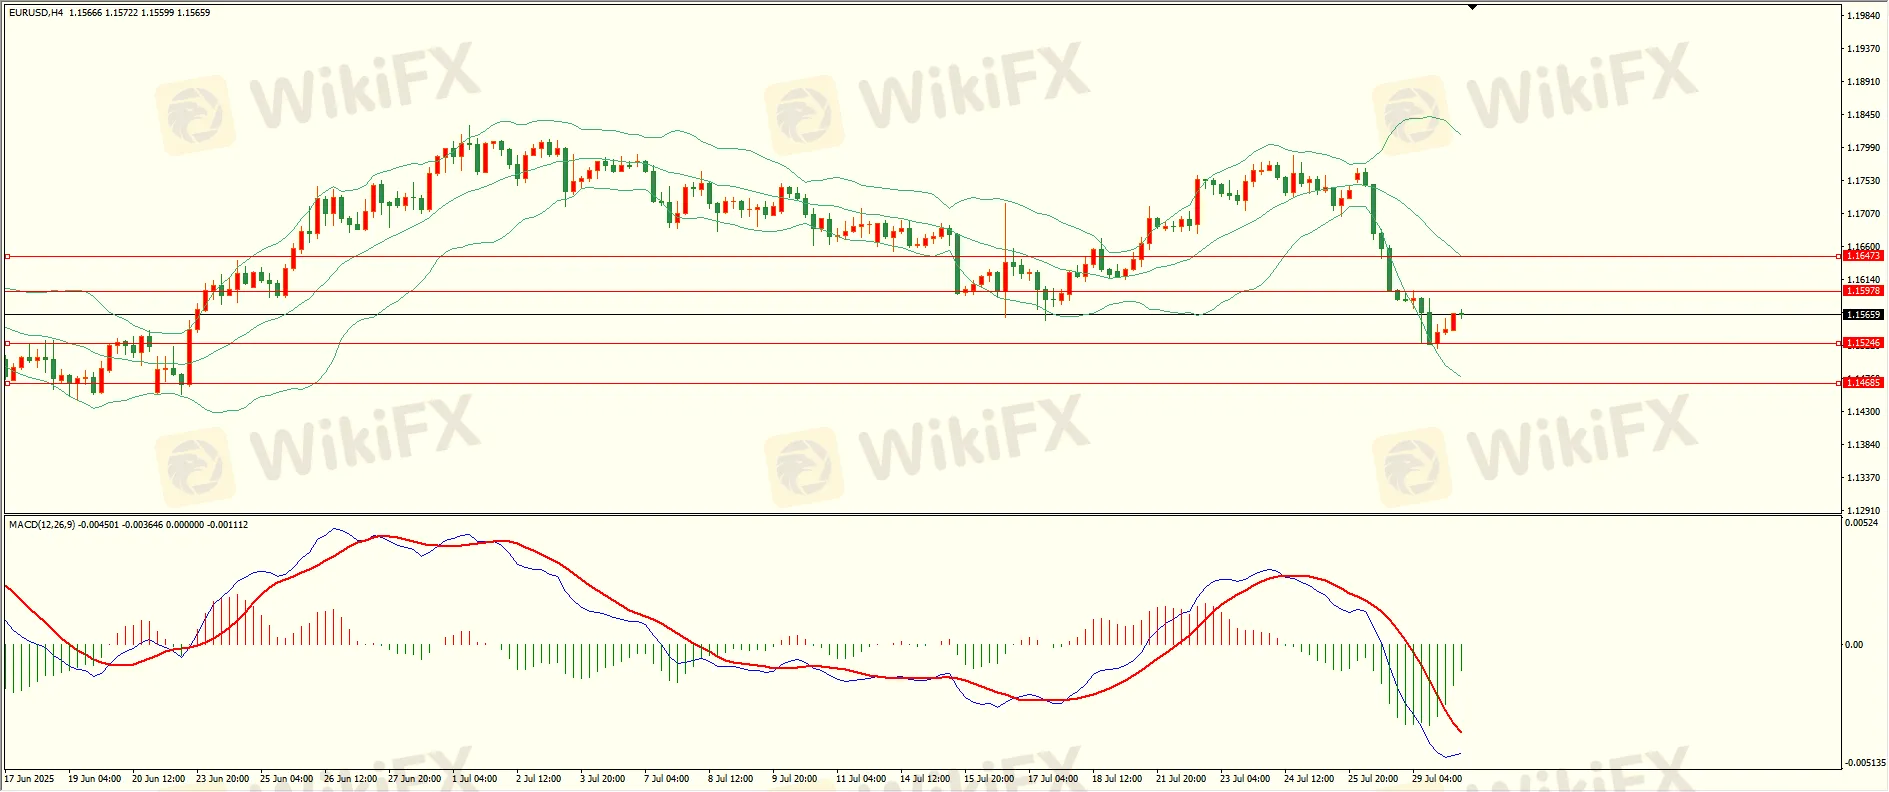
Task: Click the MACD scale value -0.005135
Action: coord(1865,763)
